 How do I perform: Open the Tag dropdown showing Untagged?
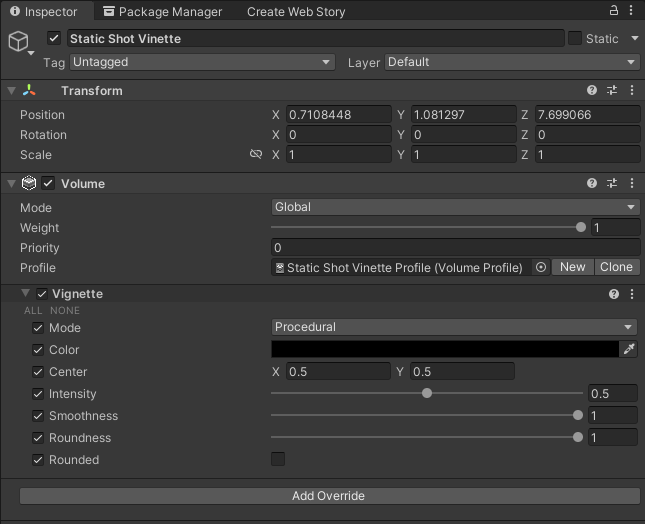[x=201, y=62]
